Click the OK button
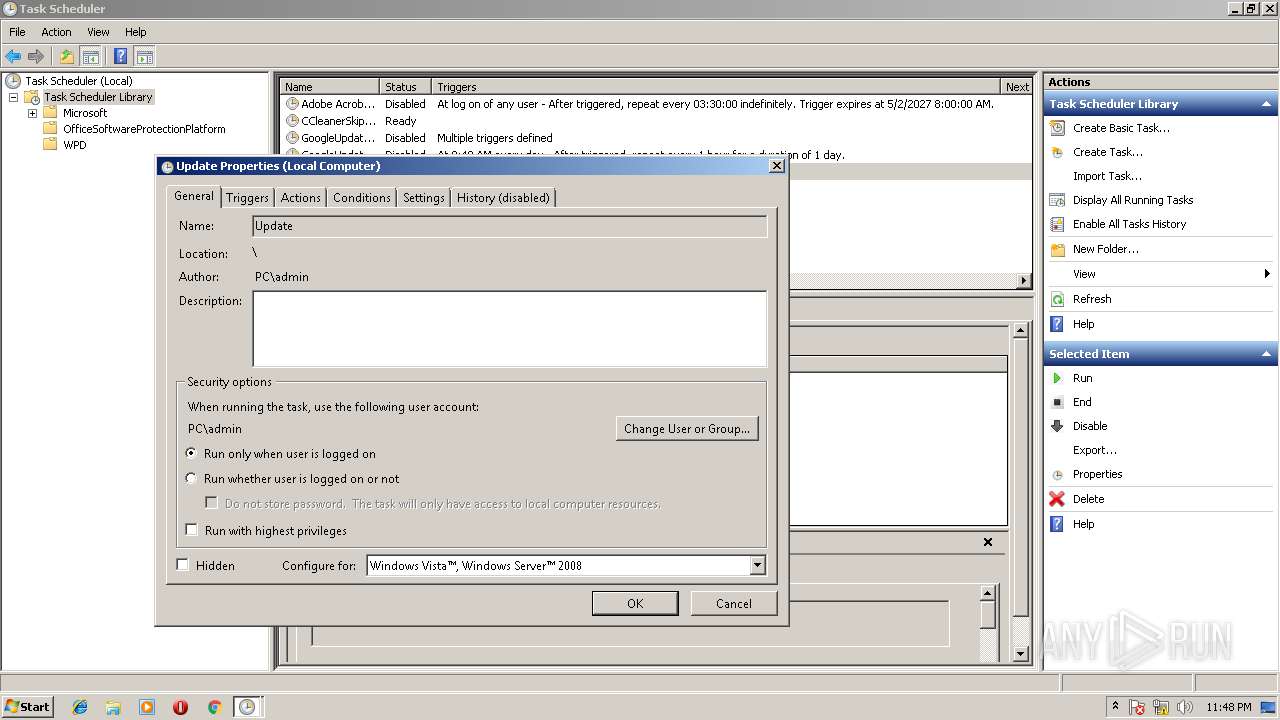 (635, 603)
